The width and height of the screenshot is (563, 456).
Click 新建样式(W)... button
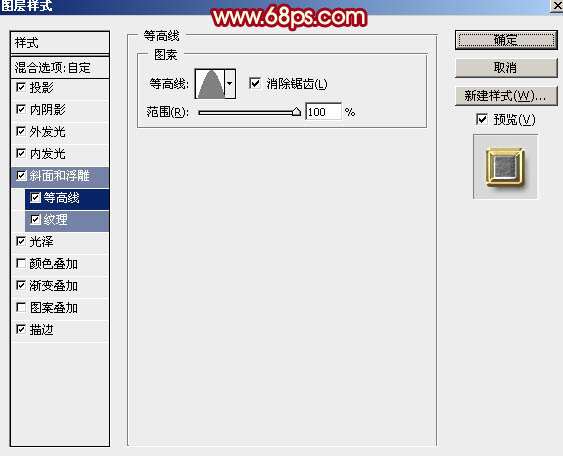506,96
